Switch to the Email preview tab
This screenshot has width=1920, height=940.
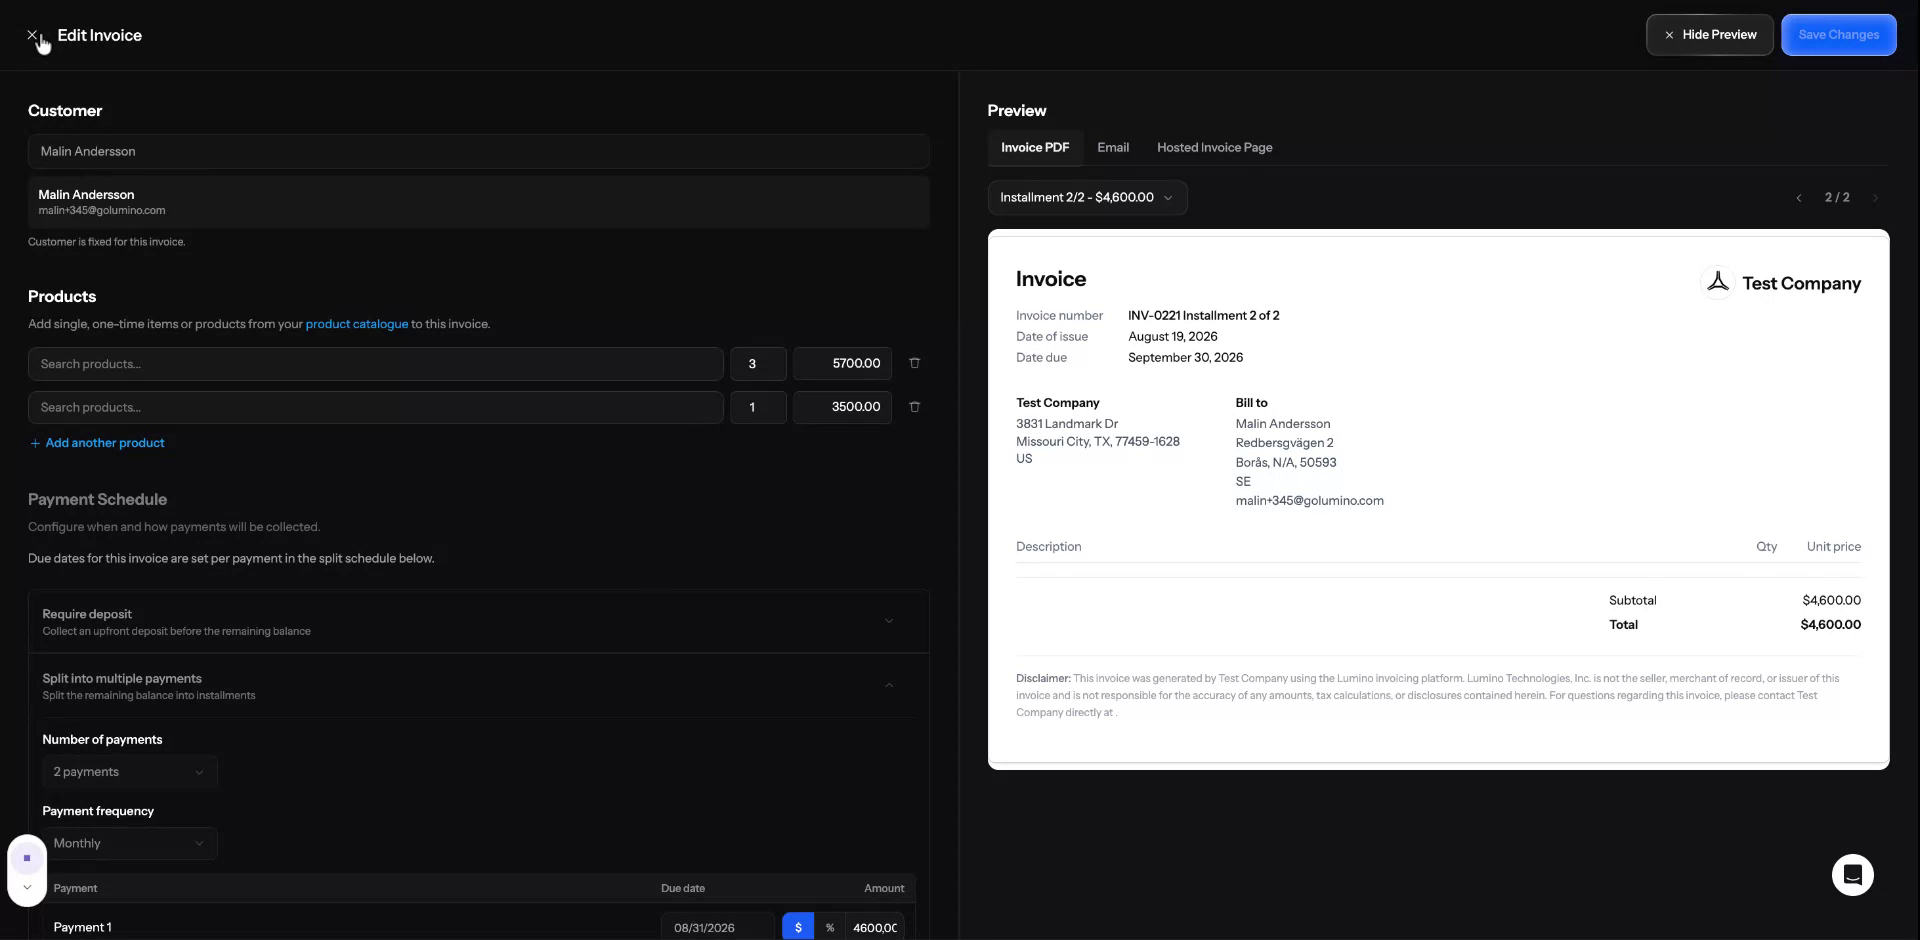pyautogui.click(x=1113, y=148)
